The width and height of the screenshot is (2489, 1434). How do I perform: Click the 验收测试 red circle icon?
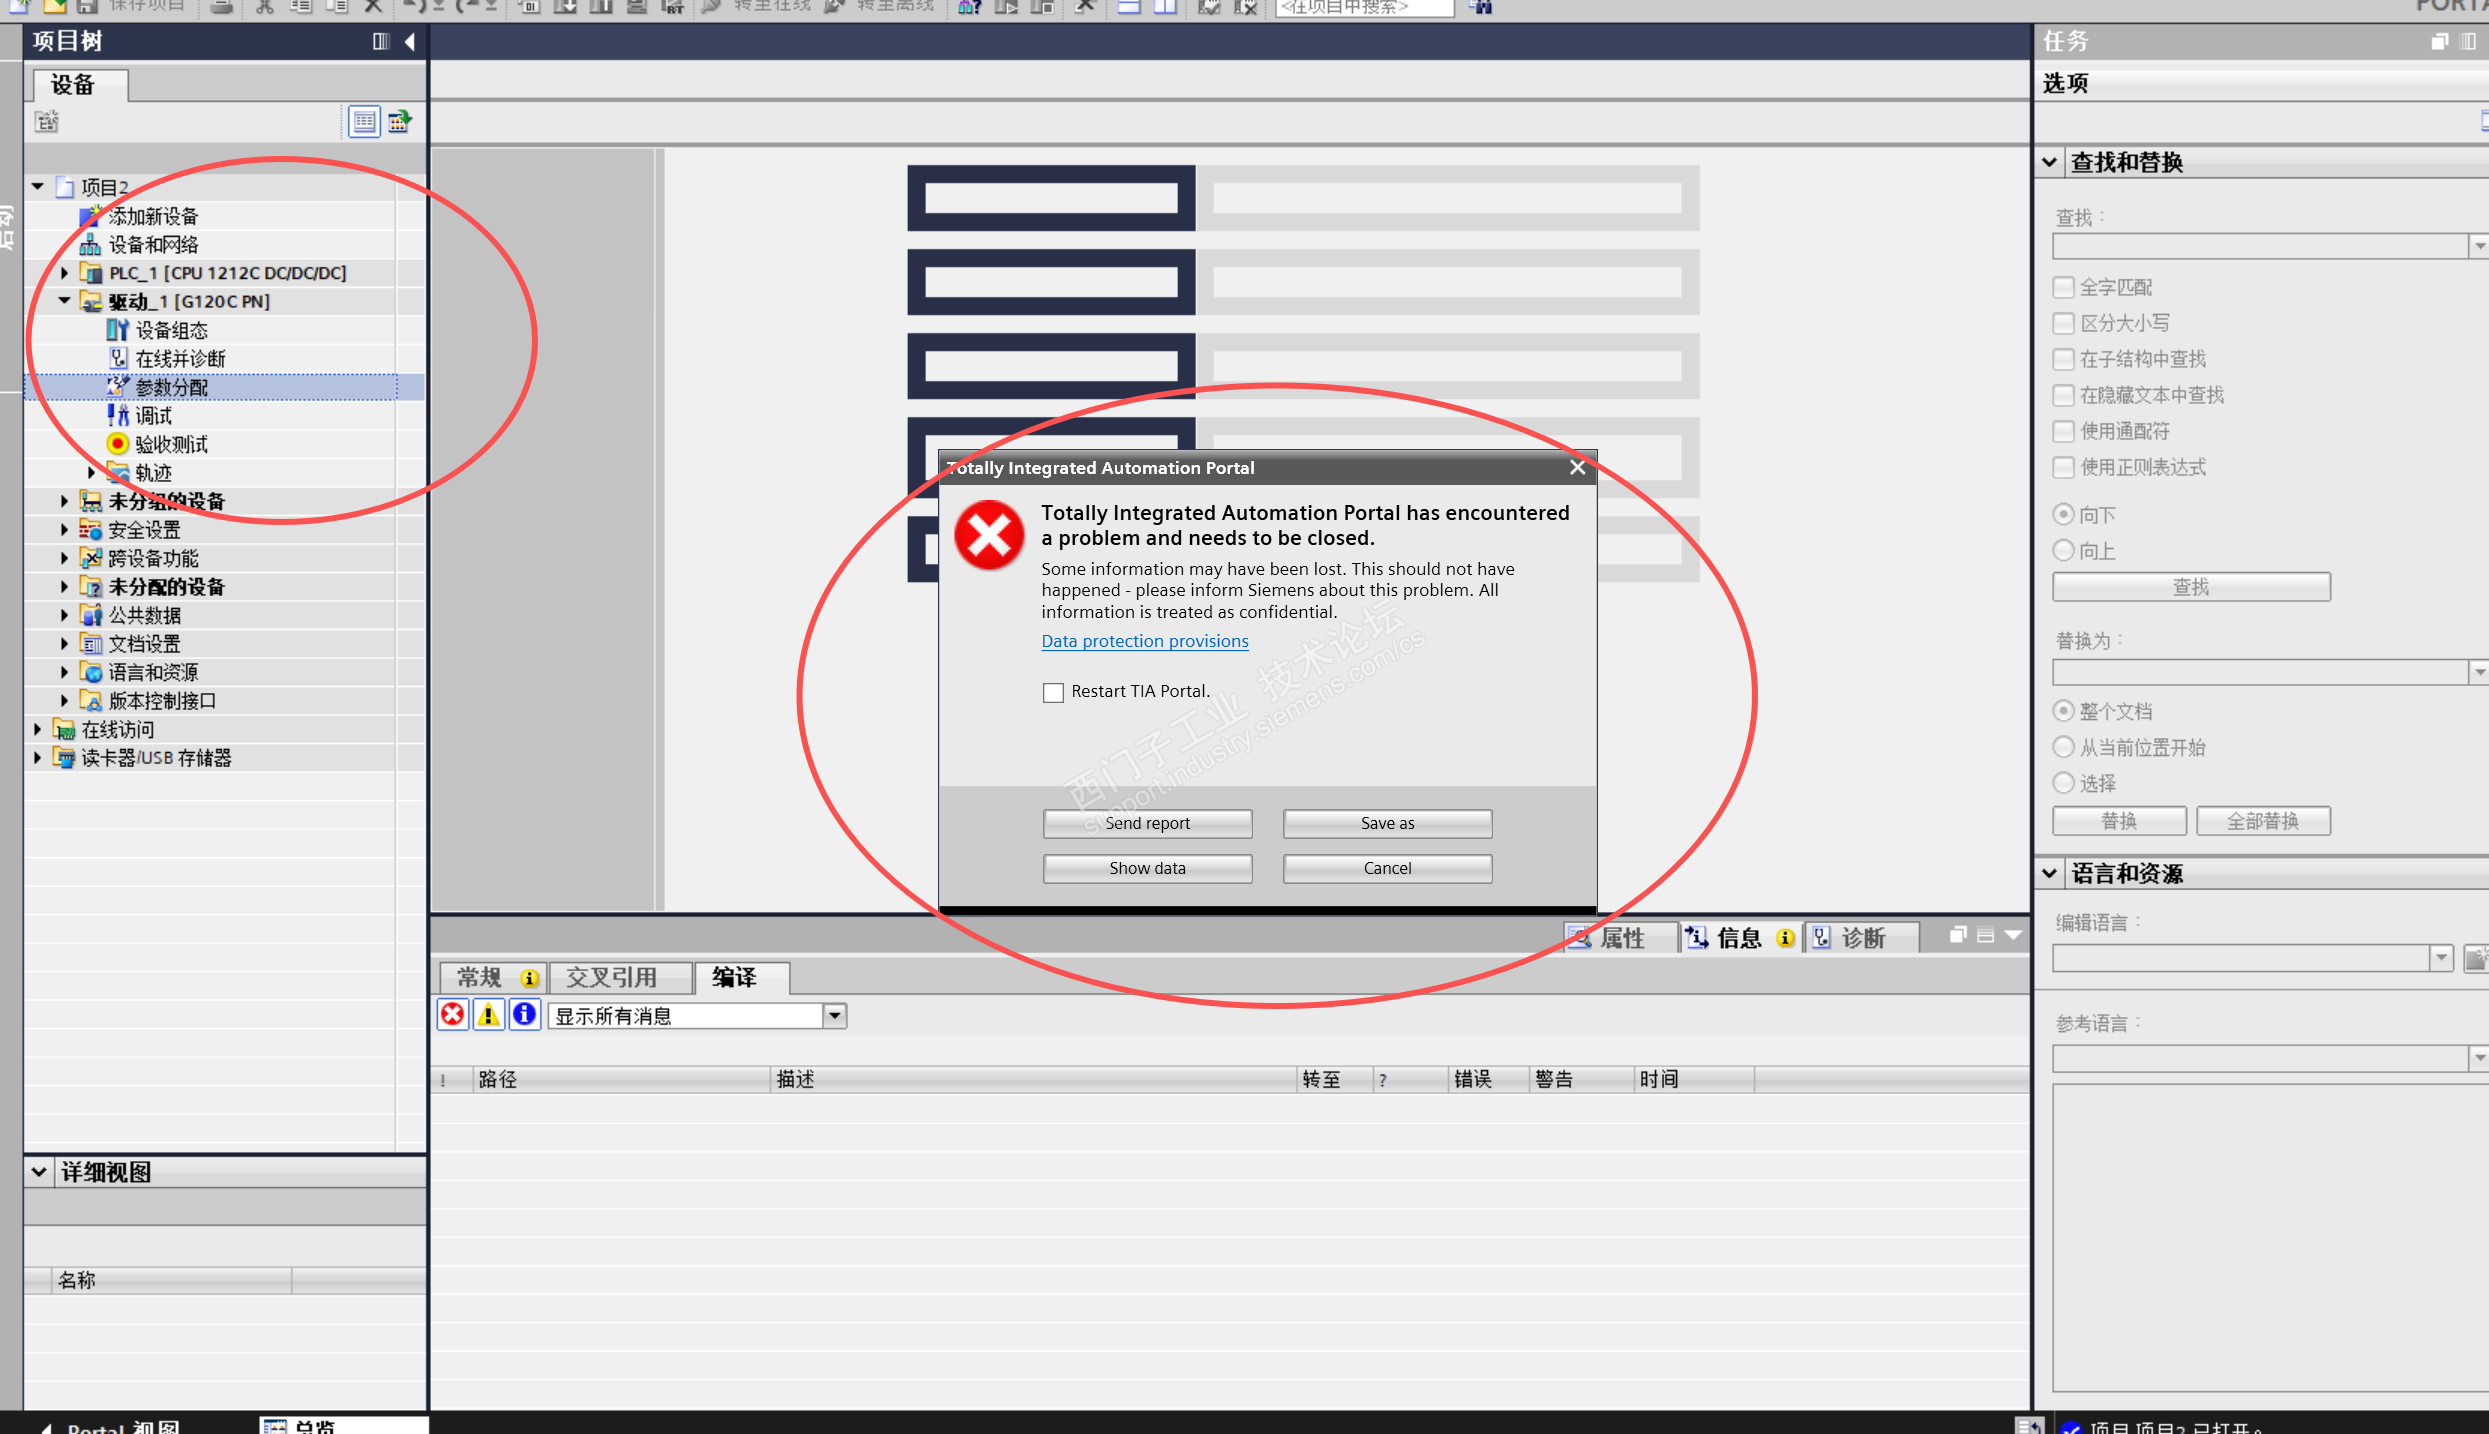(x=117, y=444)
